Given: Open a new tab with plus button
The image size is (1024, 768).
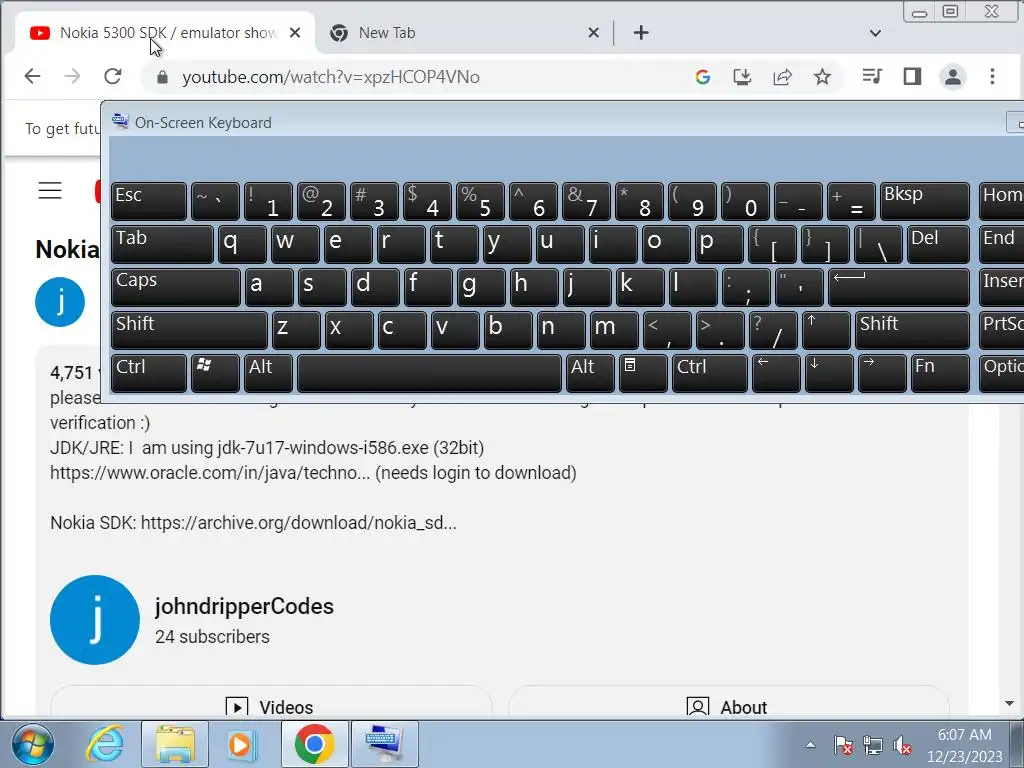Looking at the screenshot, I should (x=641, y=33).
